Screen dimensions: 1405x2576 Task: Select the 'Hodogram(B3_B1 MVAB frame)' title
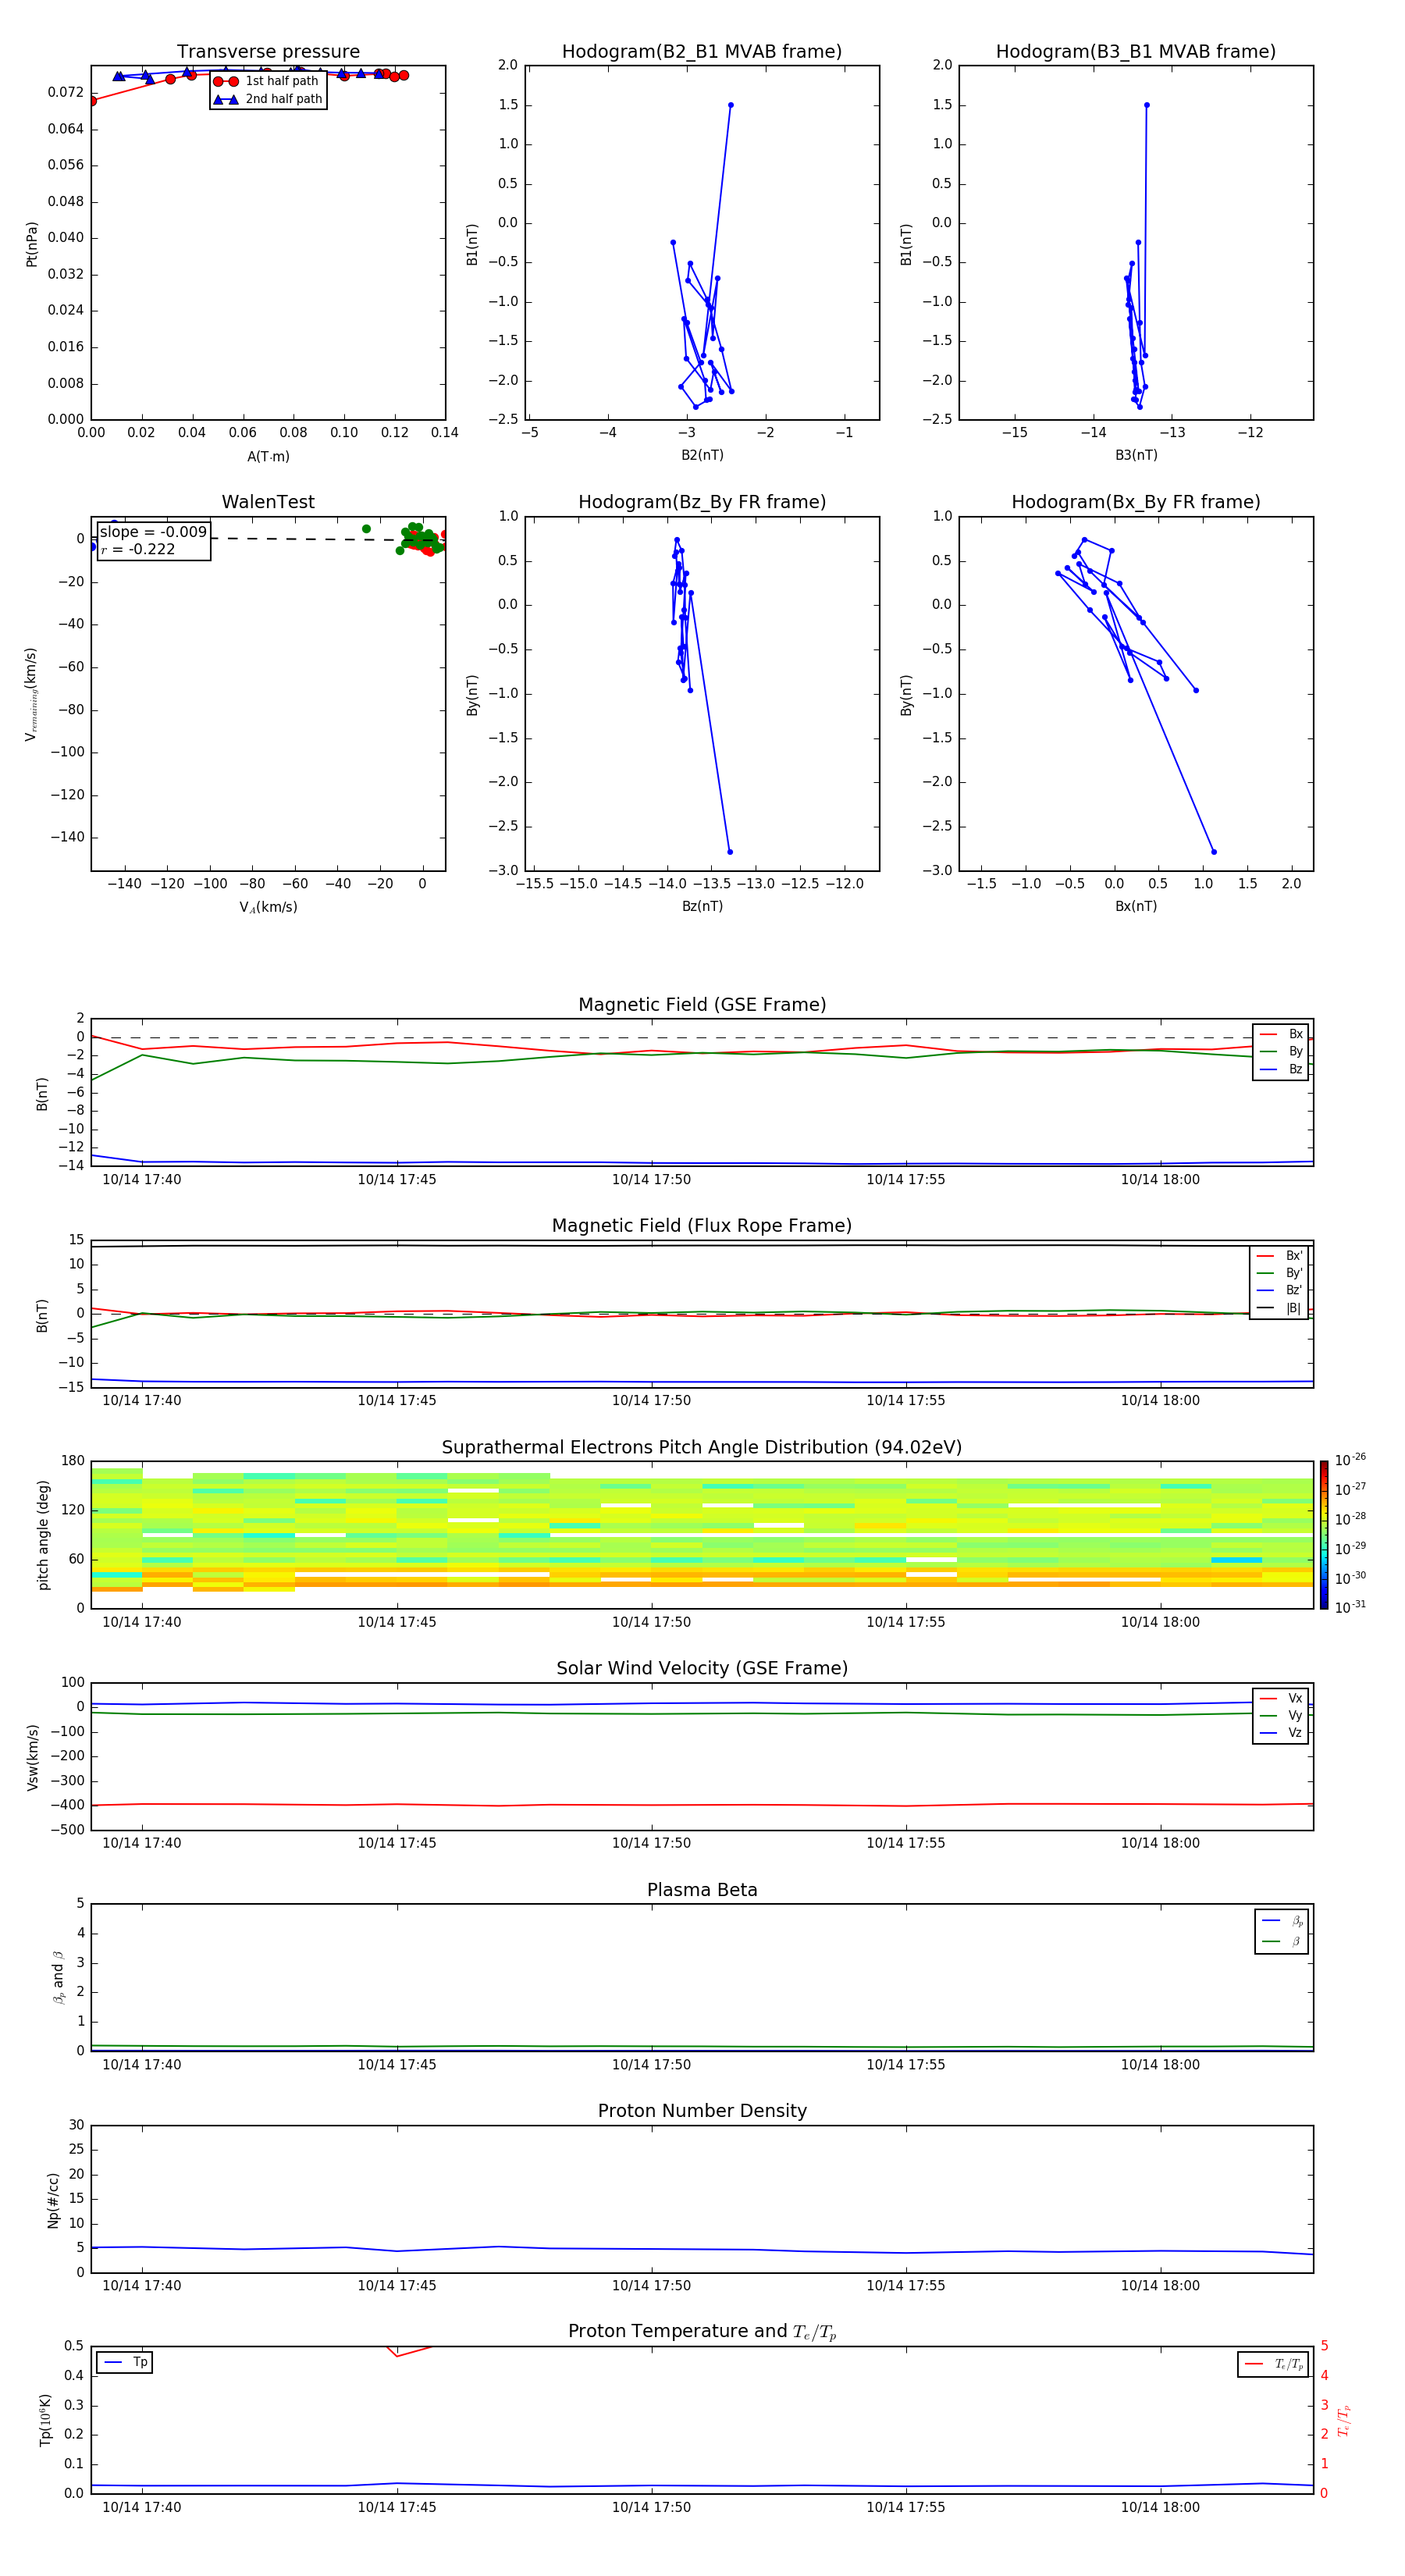click(x=1136, y=52)
